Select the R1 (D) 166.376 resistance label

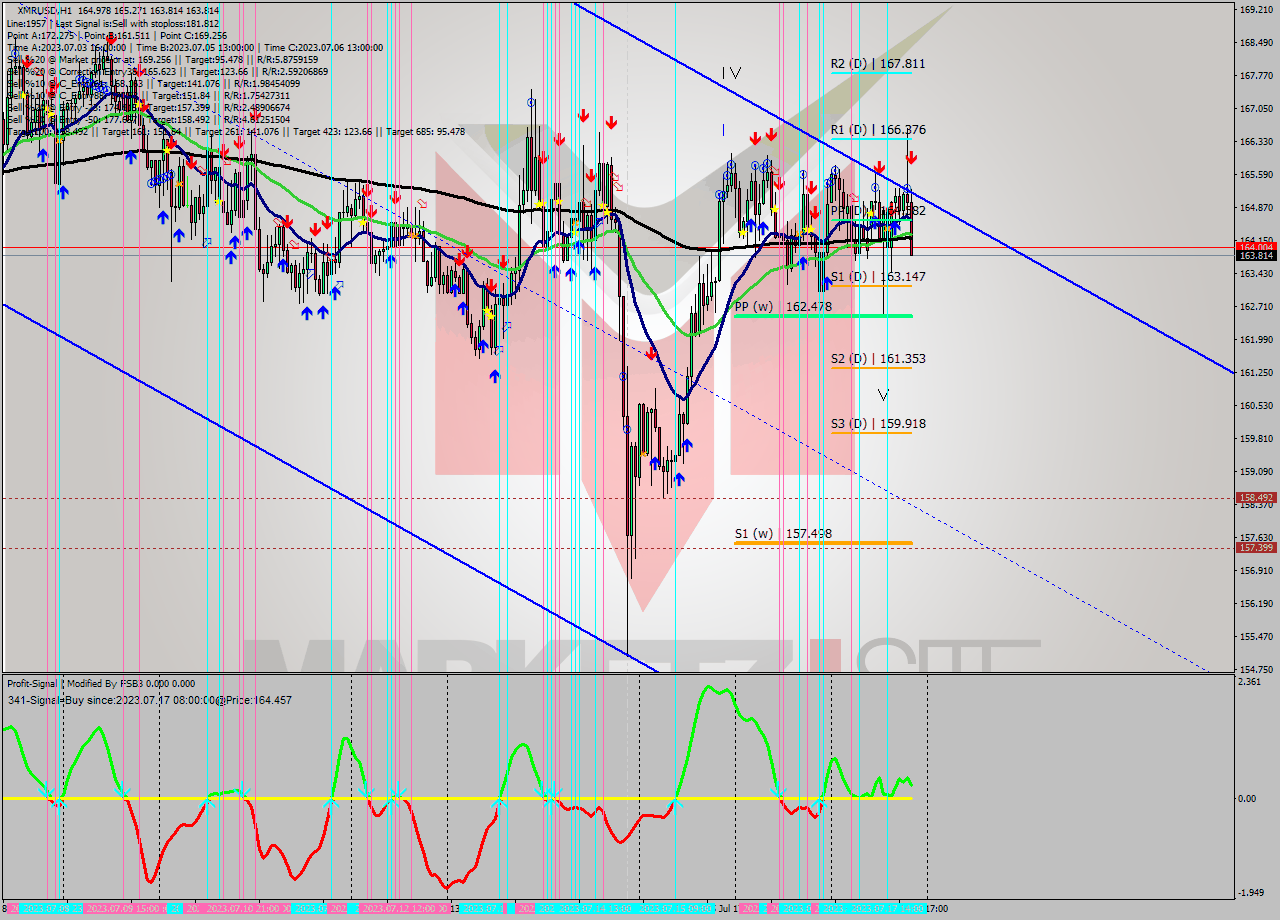click(877, 130)
